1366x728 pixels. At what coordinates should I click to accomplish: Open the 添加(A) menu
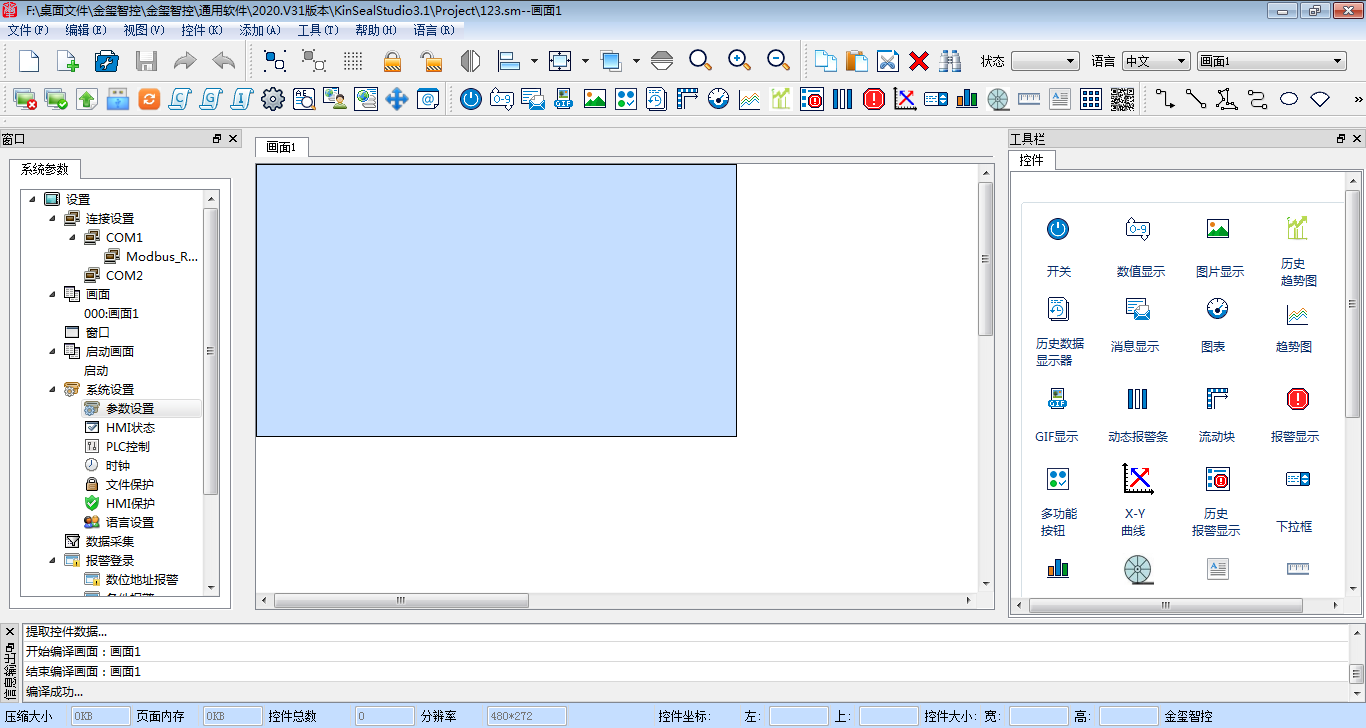click(x=260, y=30)
